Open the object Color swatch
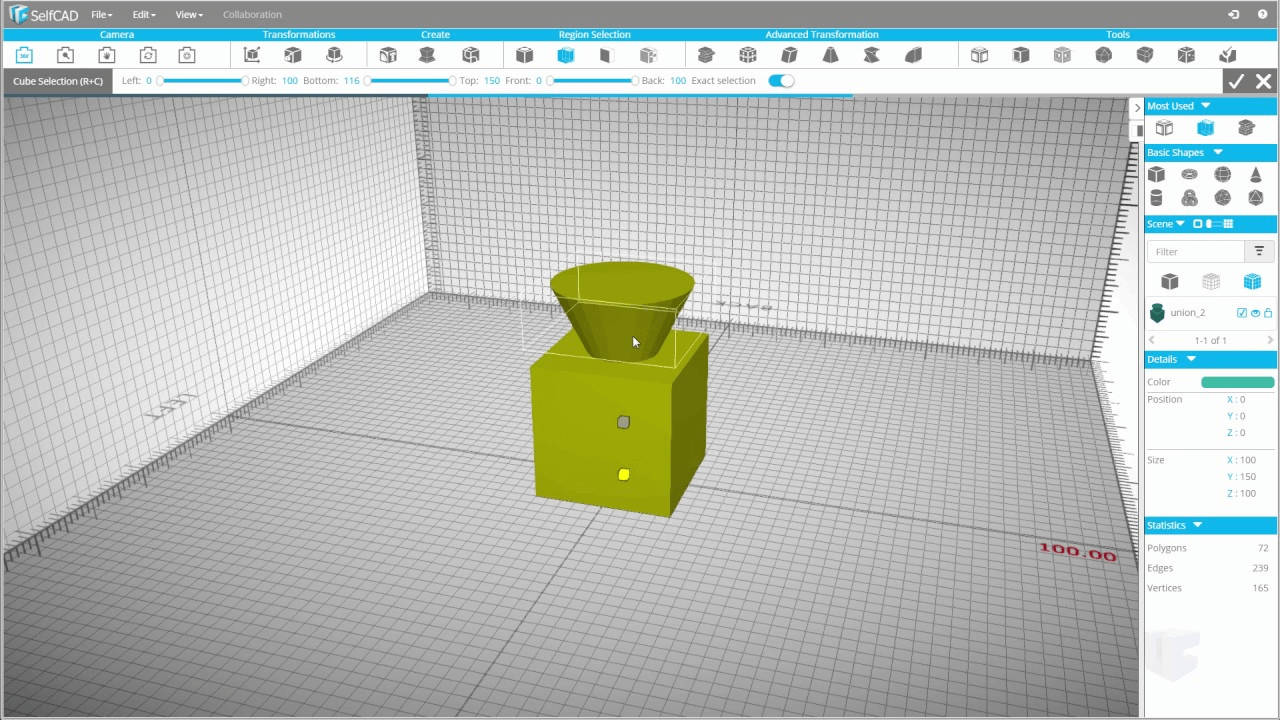 (x=1238, y=382)
